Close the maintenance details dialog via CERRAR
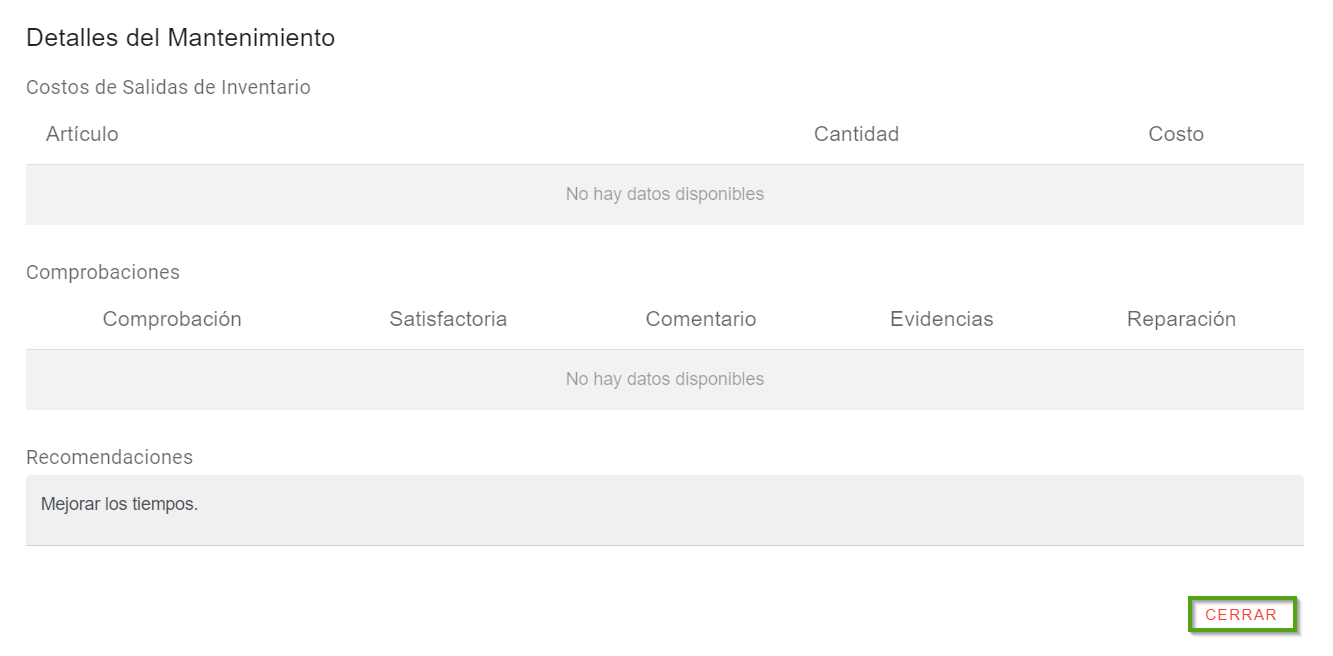1333x656 pixels. click(1241, 615)
